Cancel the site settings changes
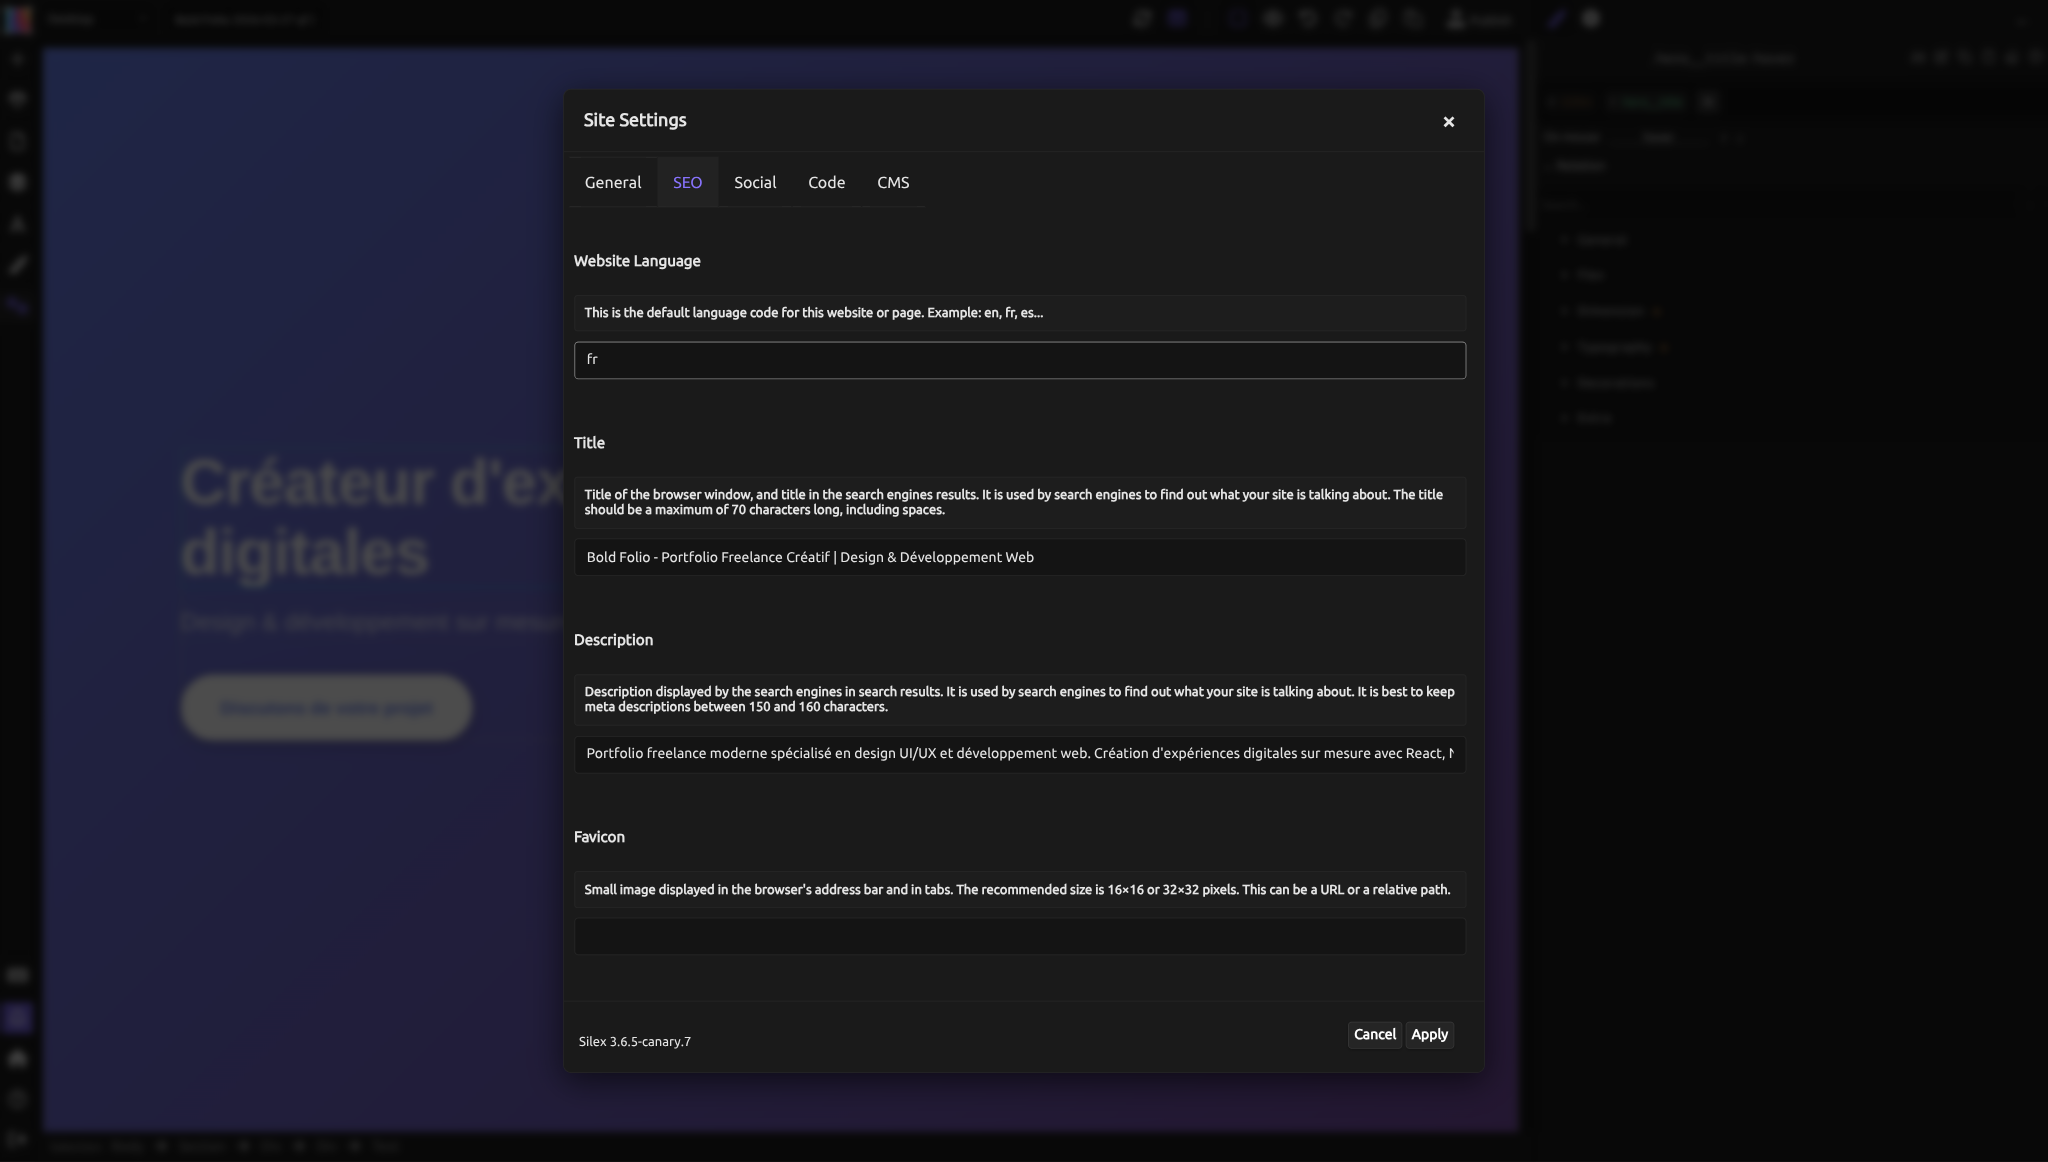The image size is (2048, 1162). point(1373,1034)
